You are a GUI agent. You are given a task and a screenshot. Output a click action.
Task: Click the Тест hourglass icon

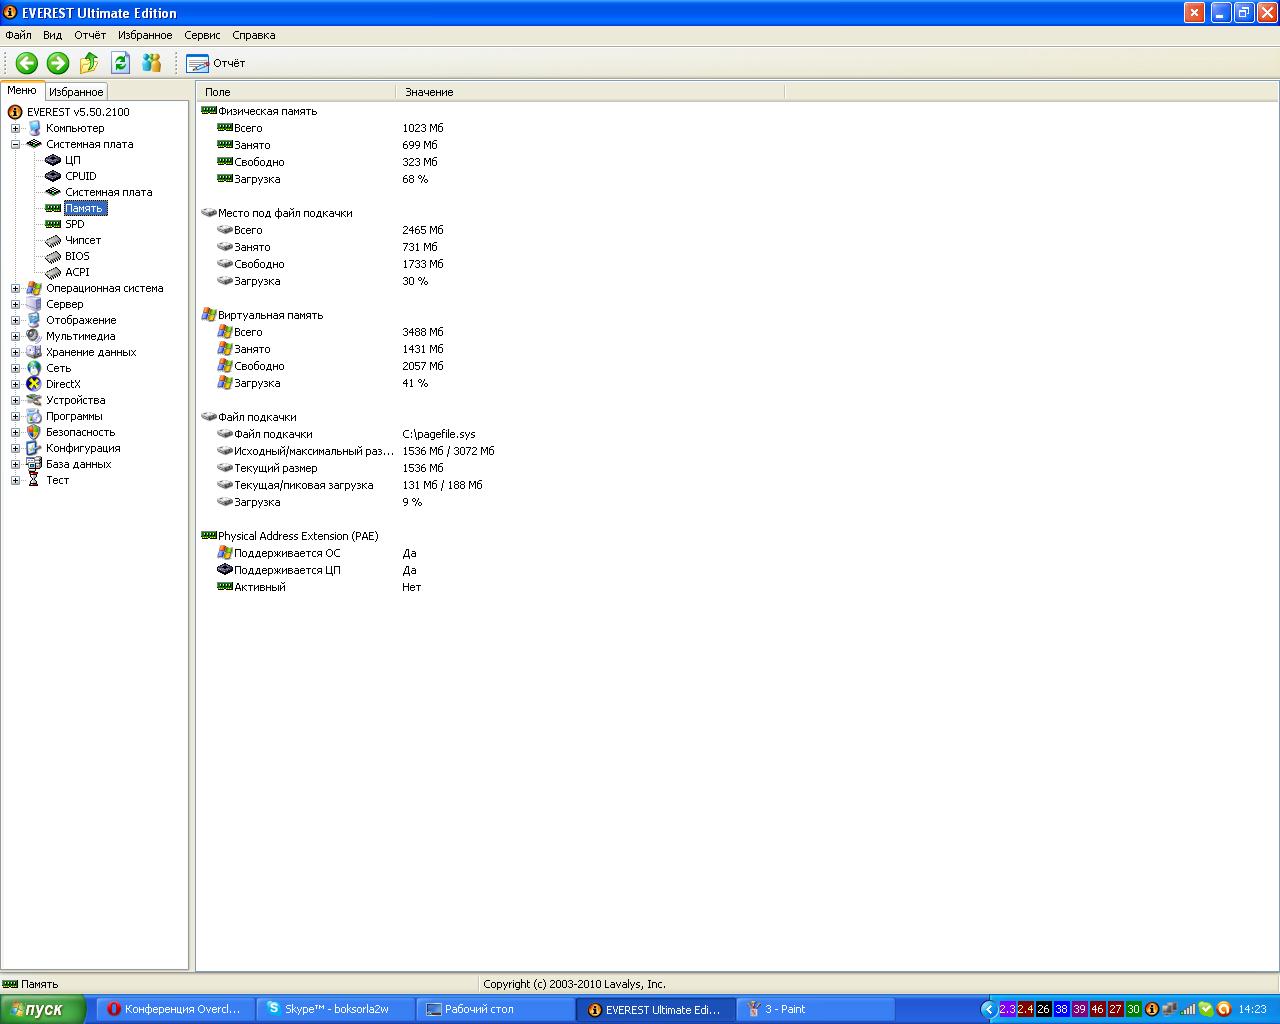point(34,480)
